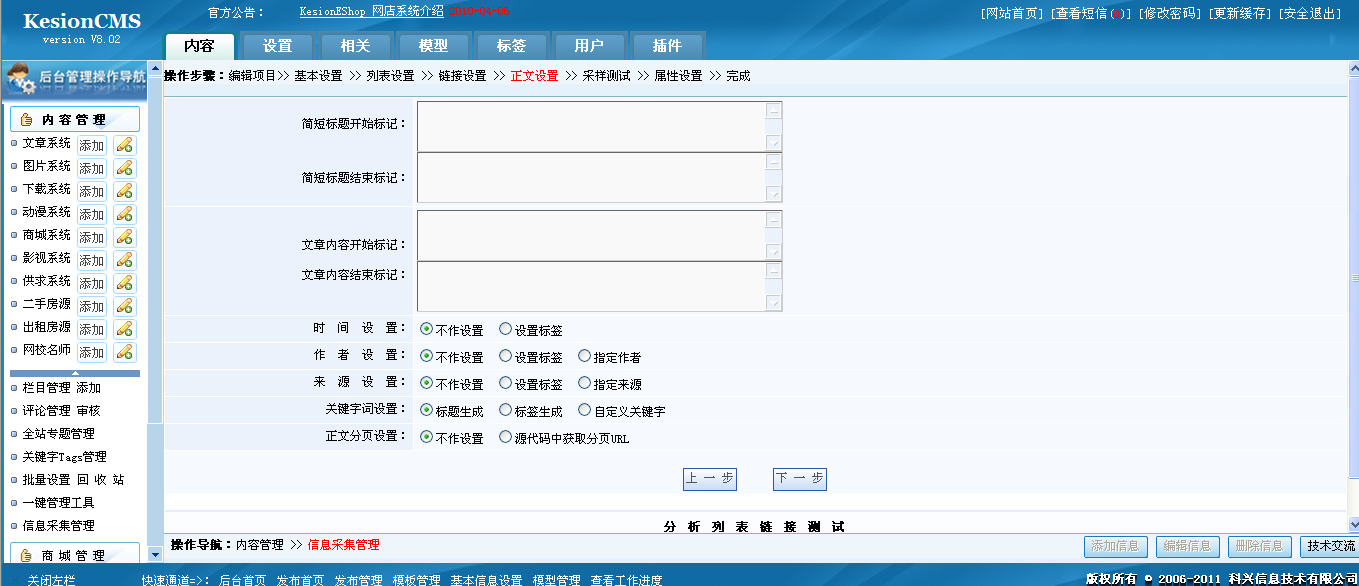Click 回收站 in sidebar
Viewport: 1359px width, 586px height.
[x=100, y=479]
